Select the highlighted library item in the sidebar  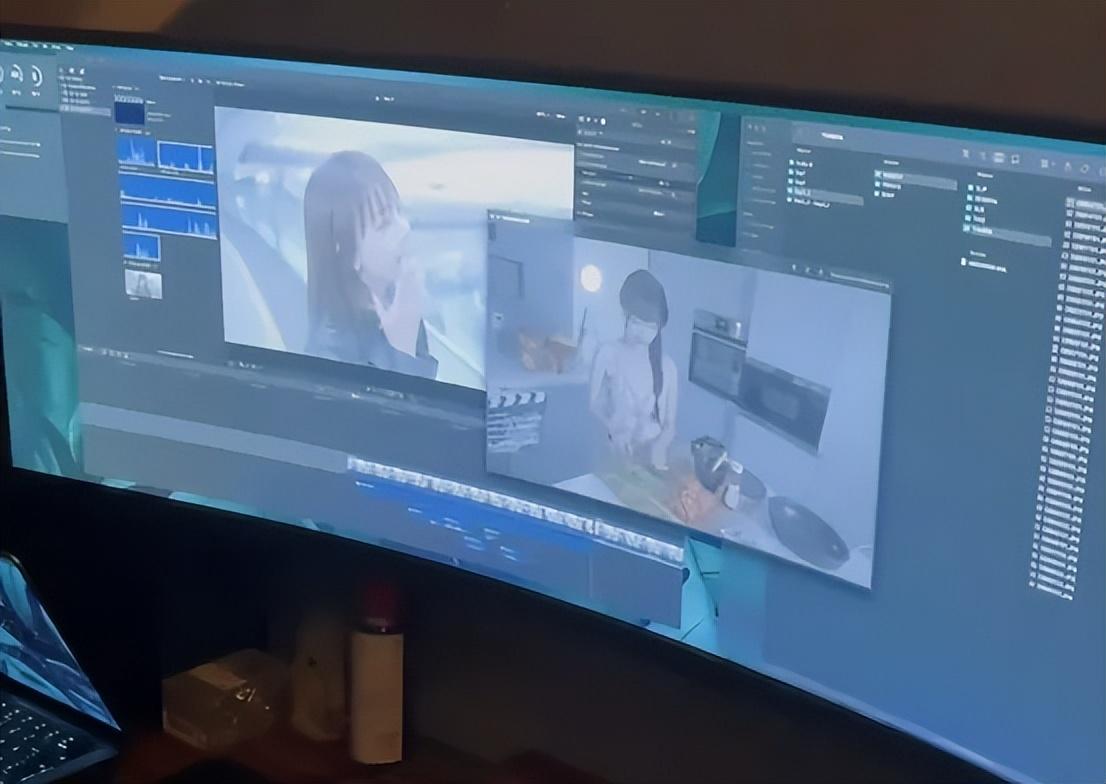click(85, 108)
